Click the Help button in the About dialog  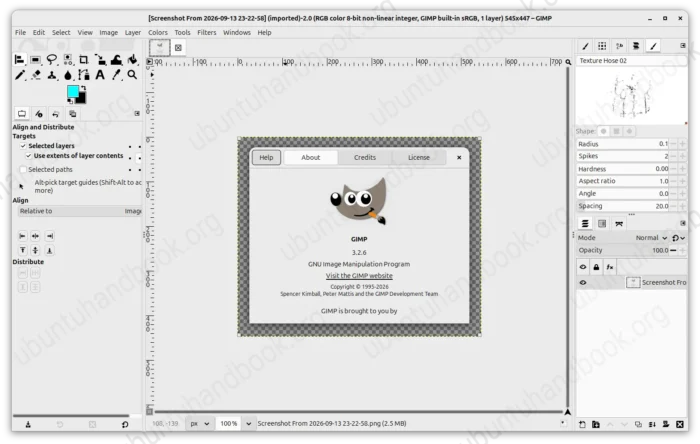tap(266, 158)
